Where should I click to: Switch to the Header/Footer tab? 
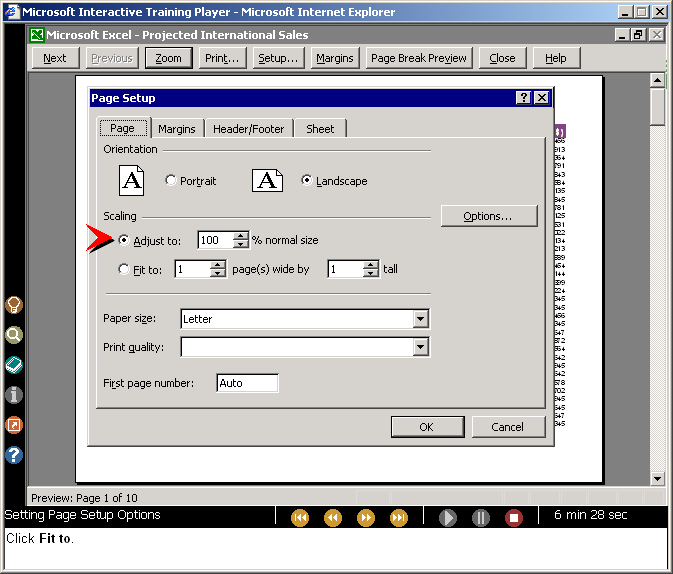[249, 129]
